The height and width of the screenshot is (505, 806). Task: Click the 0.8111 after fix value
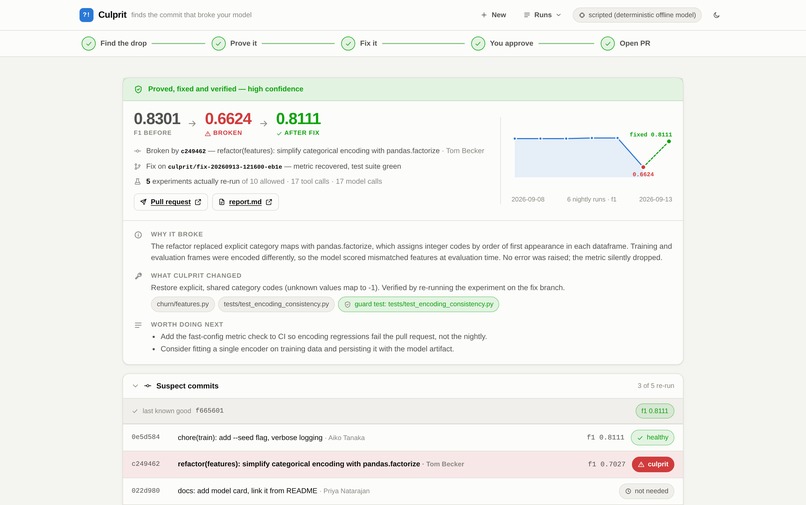[x=298, y=119]
